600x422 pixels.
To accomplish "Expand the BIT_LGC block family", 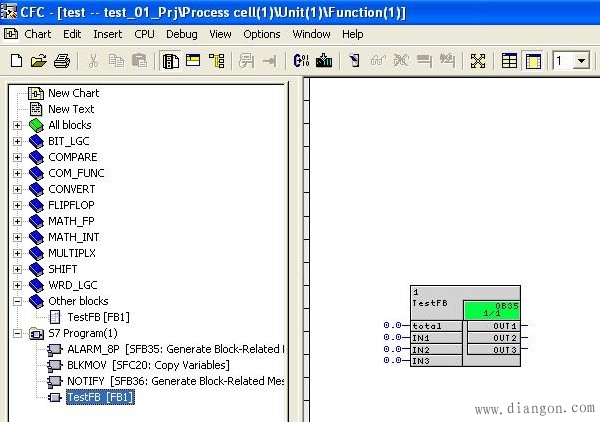I will [x=17, y=141].
